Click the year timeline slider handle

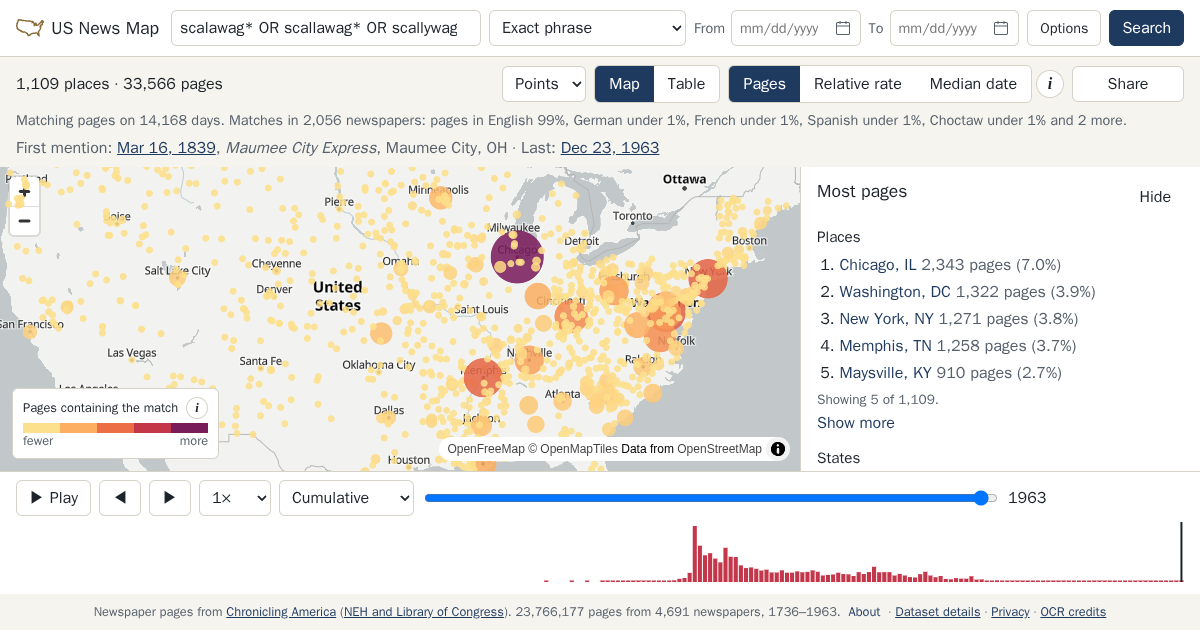pos(981,498)
